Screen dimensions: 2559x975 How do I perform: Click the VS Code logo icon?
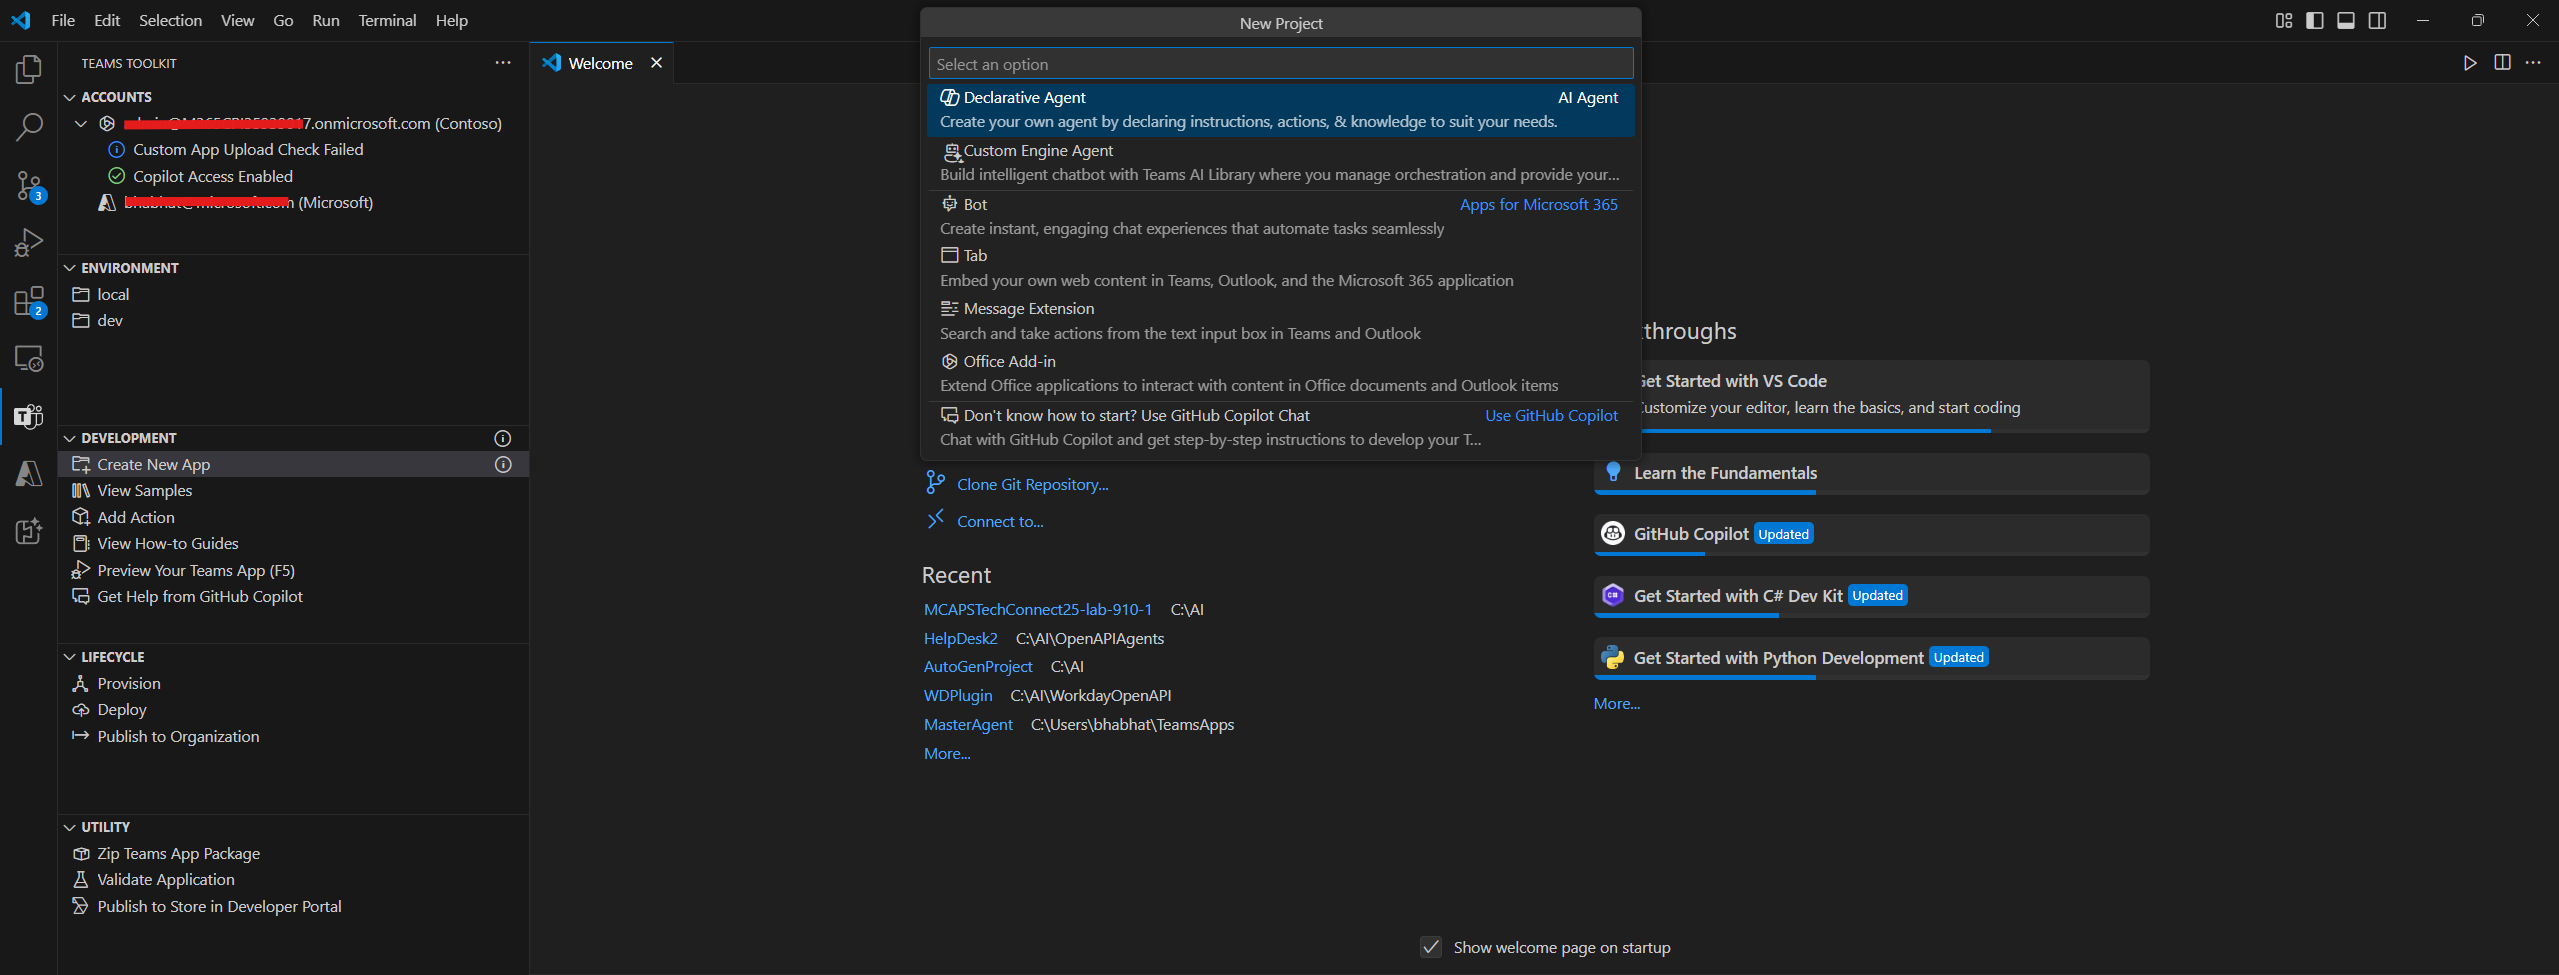point(21,20)
